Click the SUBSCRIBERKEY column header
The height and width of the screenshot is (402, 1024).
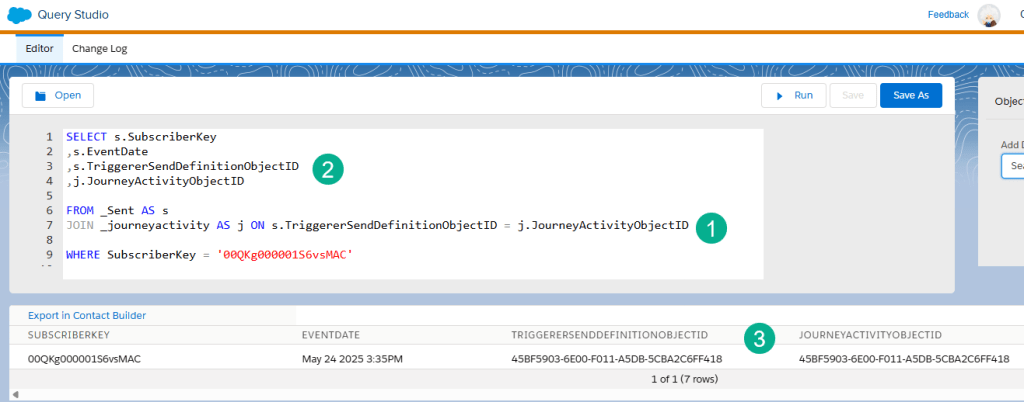(x=68, y=335)
